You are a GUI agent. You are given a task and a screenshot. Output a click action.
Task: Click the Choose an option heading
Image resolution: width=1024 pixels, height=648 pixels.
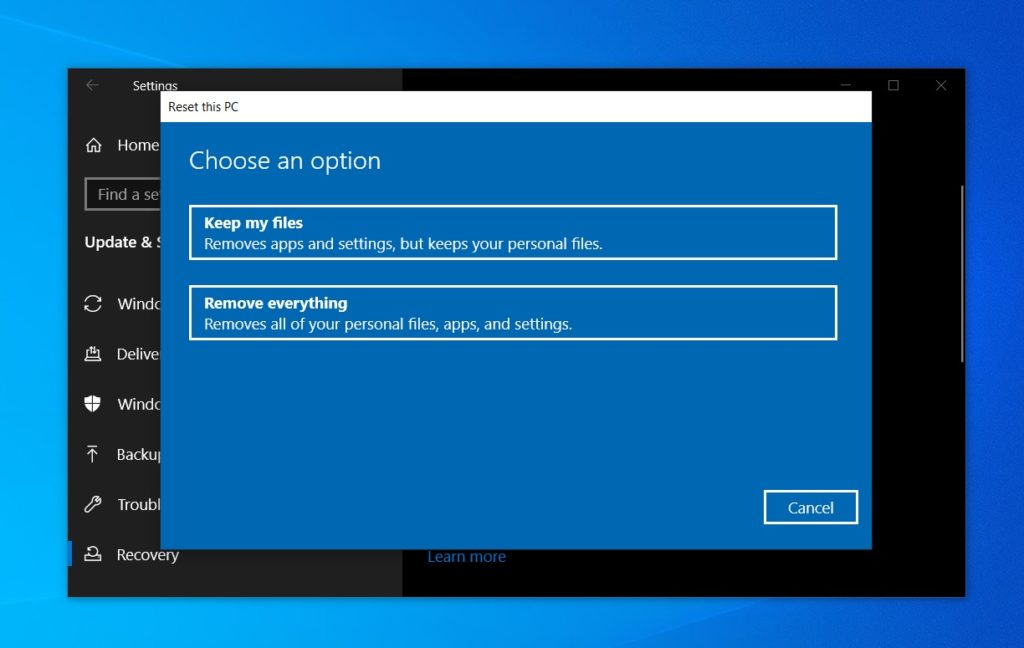pyautogui.click(x=285, y=160)
